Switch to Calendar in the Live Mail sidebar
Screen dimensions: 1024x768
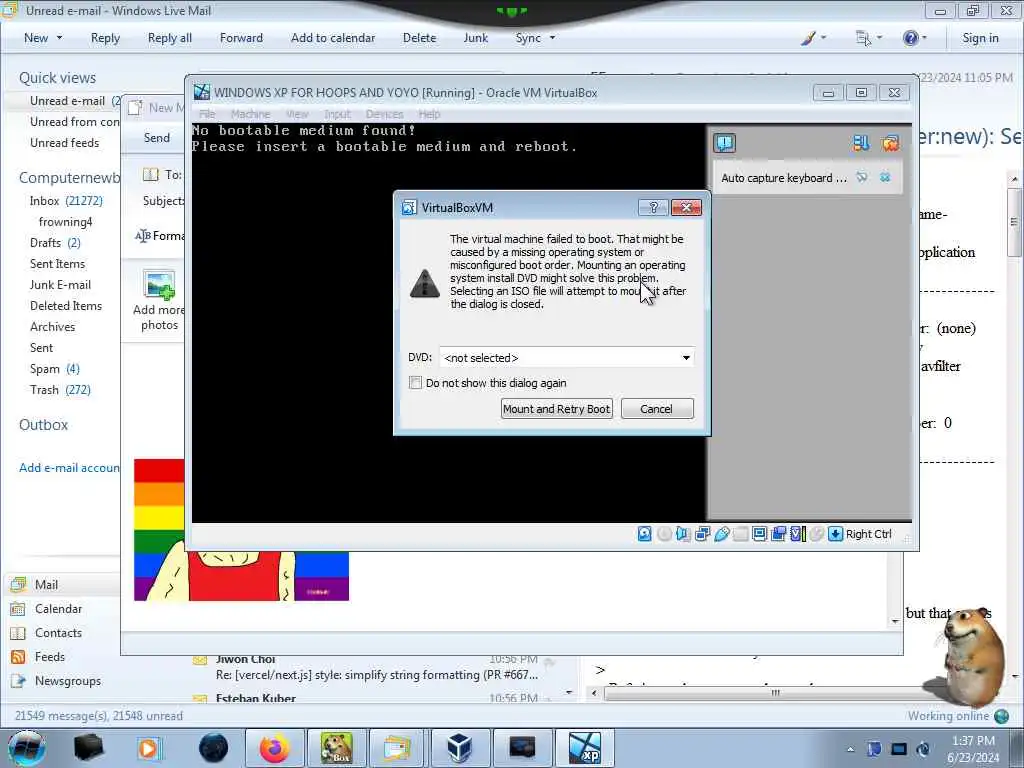58,609
